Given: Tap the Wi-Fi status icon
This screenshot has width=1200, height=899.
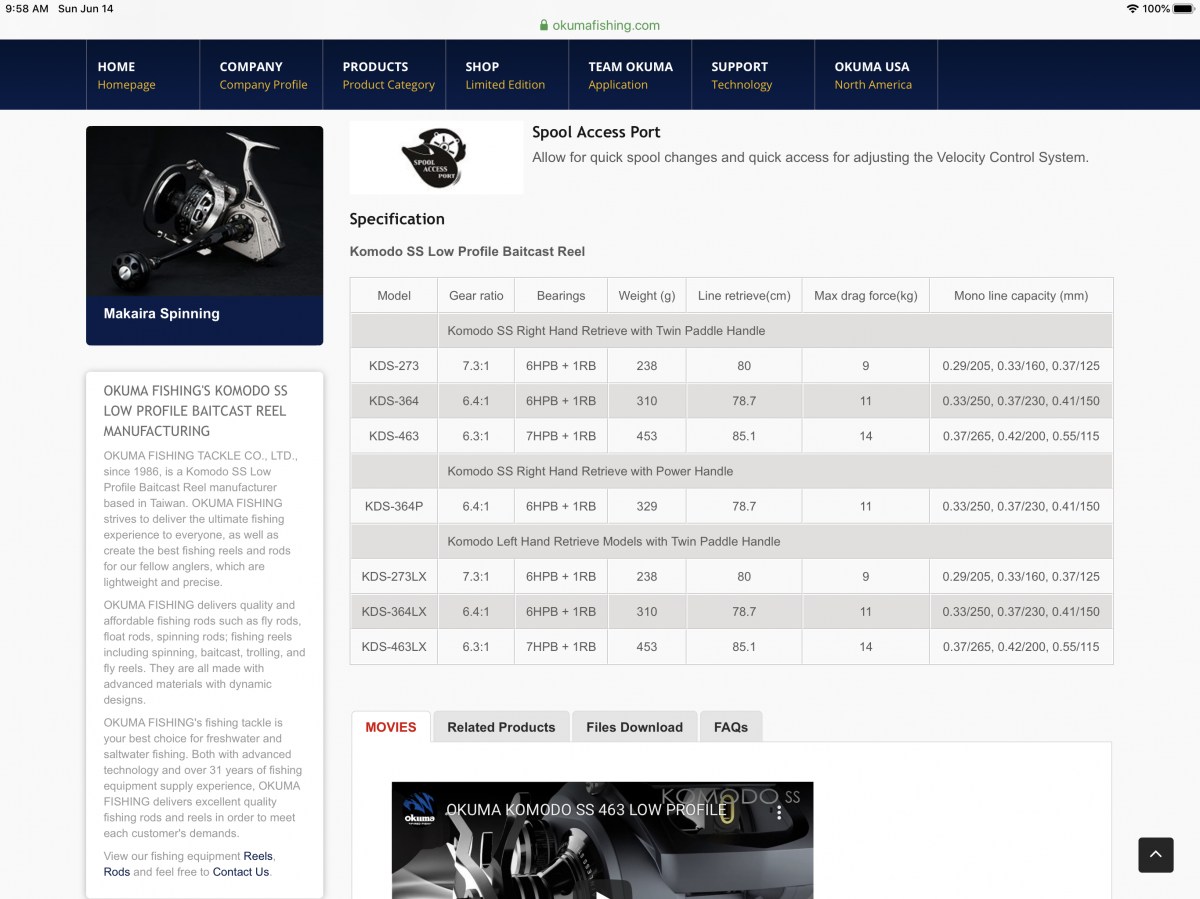Looking at the screenshot, I should point(1132,8).
